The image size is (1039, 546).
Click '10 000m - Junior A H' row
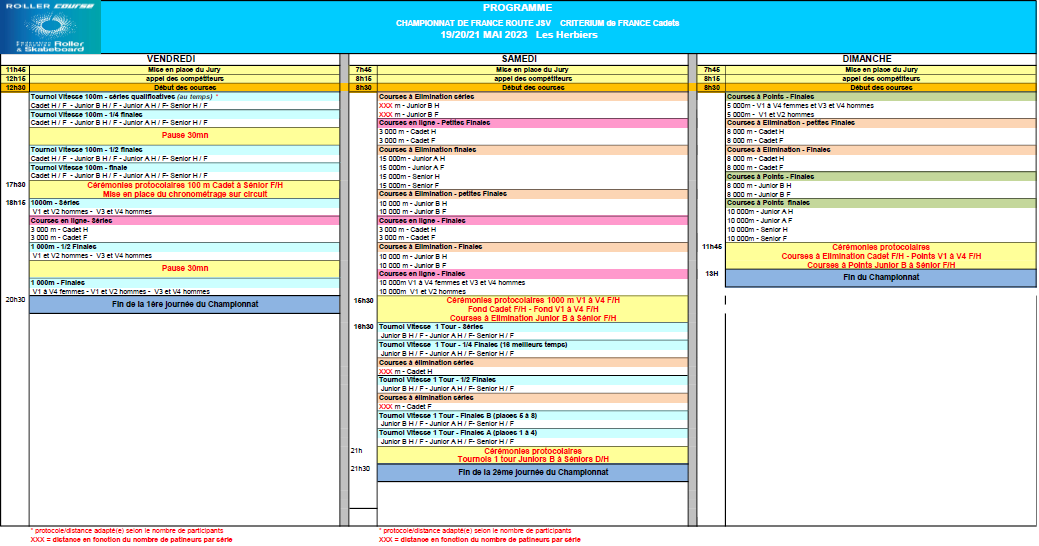coord(881,211)
